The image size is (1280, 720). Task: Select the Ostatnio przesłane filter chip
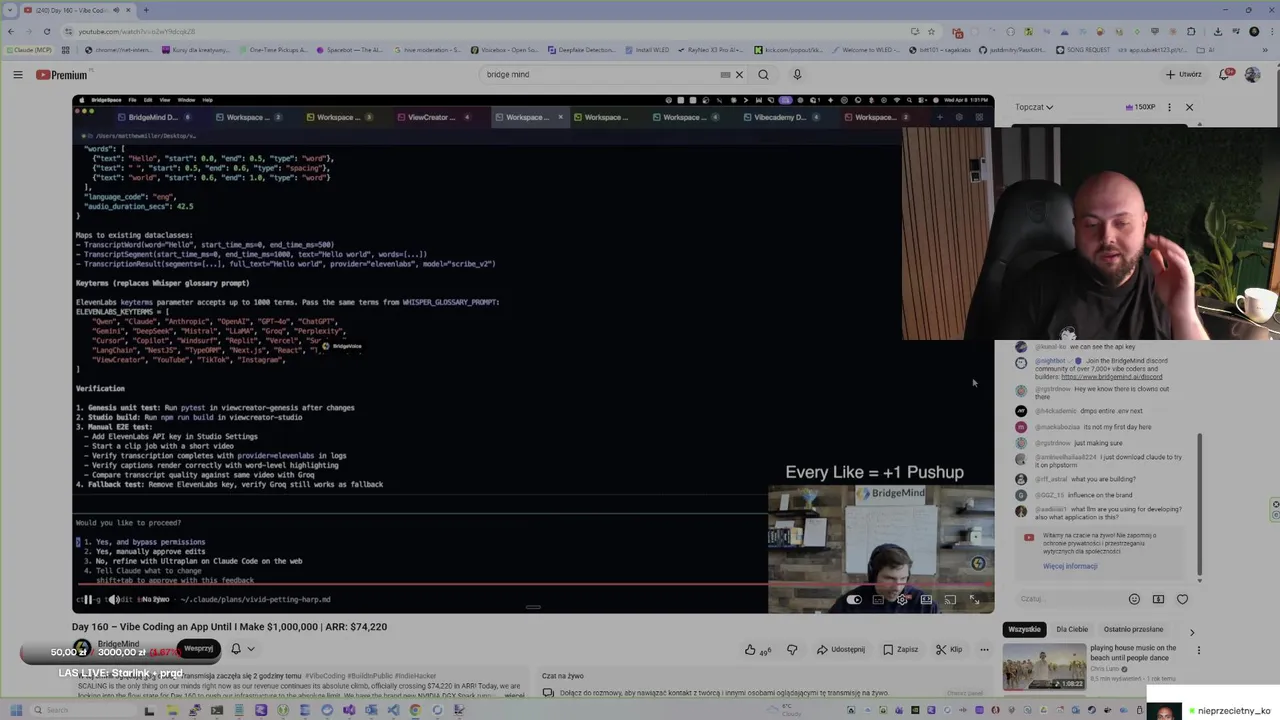pos(1133,629)
